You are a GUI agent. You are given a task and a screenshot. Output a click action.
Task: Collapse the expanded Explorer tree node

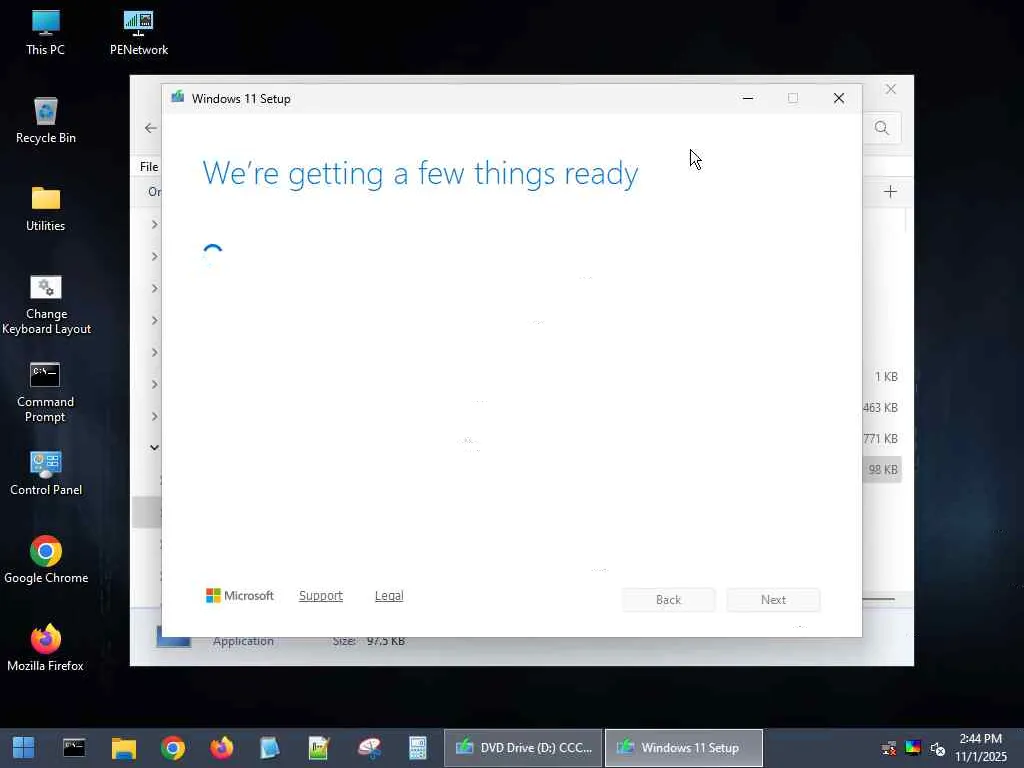[x=154, y=447]
